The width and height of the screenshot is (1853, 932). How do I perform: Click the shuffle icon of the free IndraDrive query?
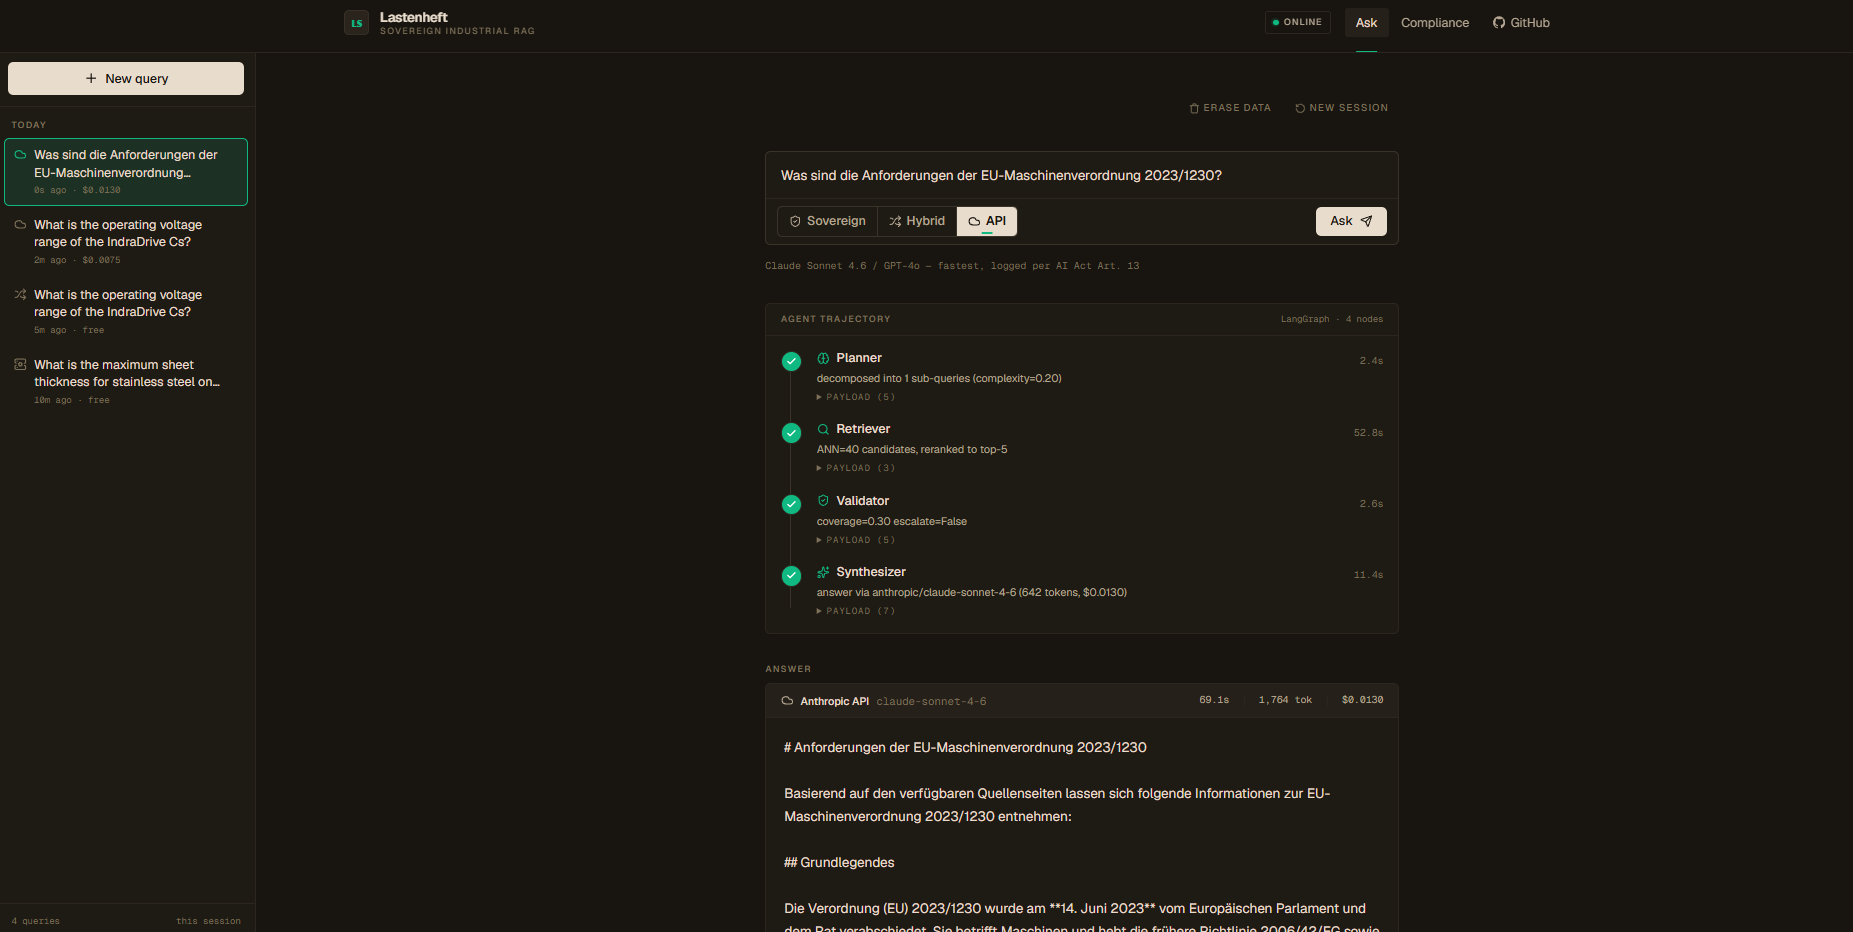[20, 295]
